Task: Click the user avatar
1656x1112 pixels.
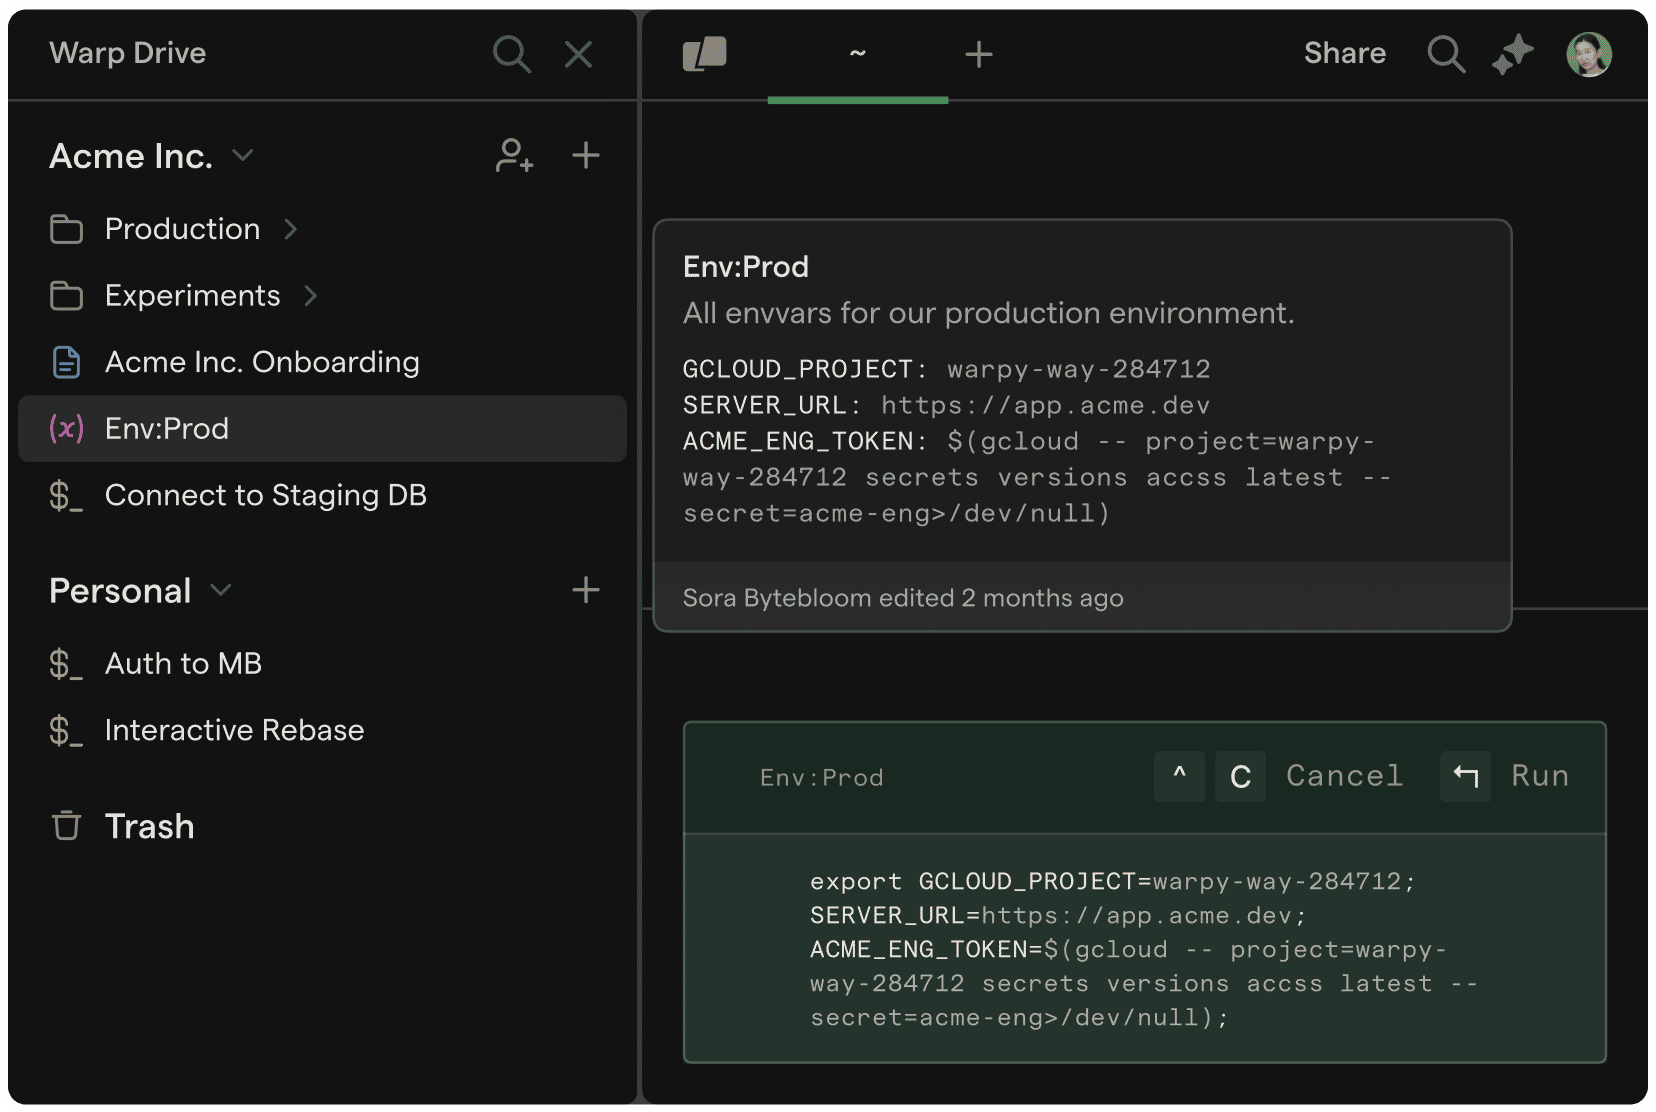Action: 1588,54
